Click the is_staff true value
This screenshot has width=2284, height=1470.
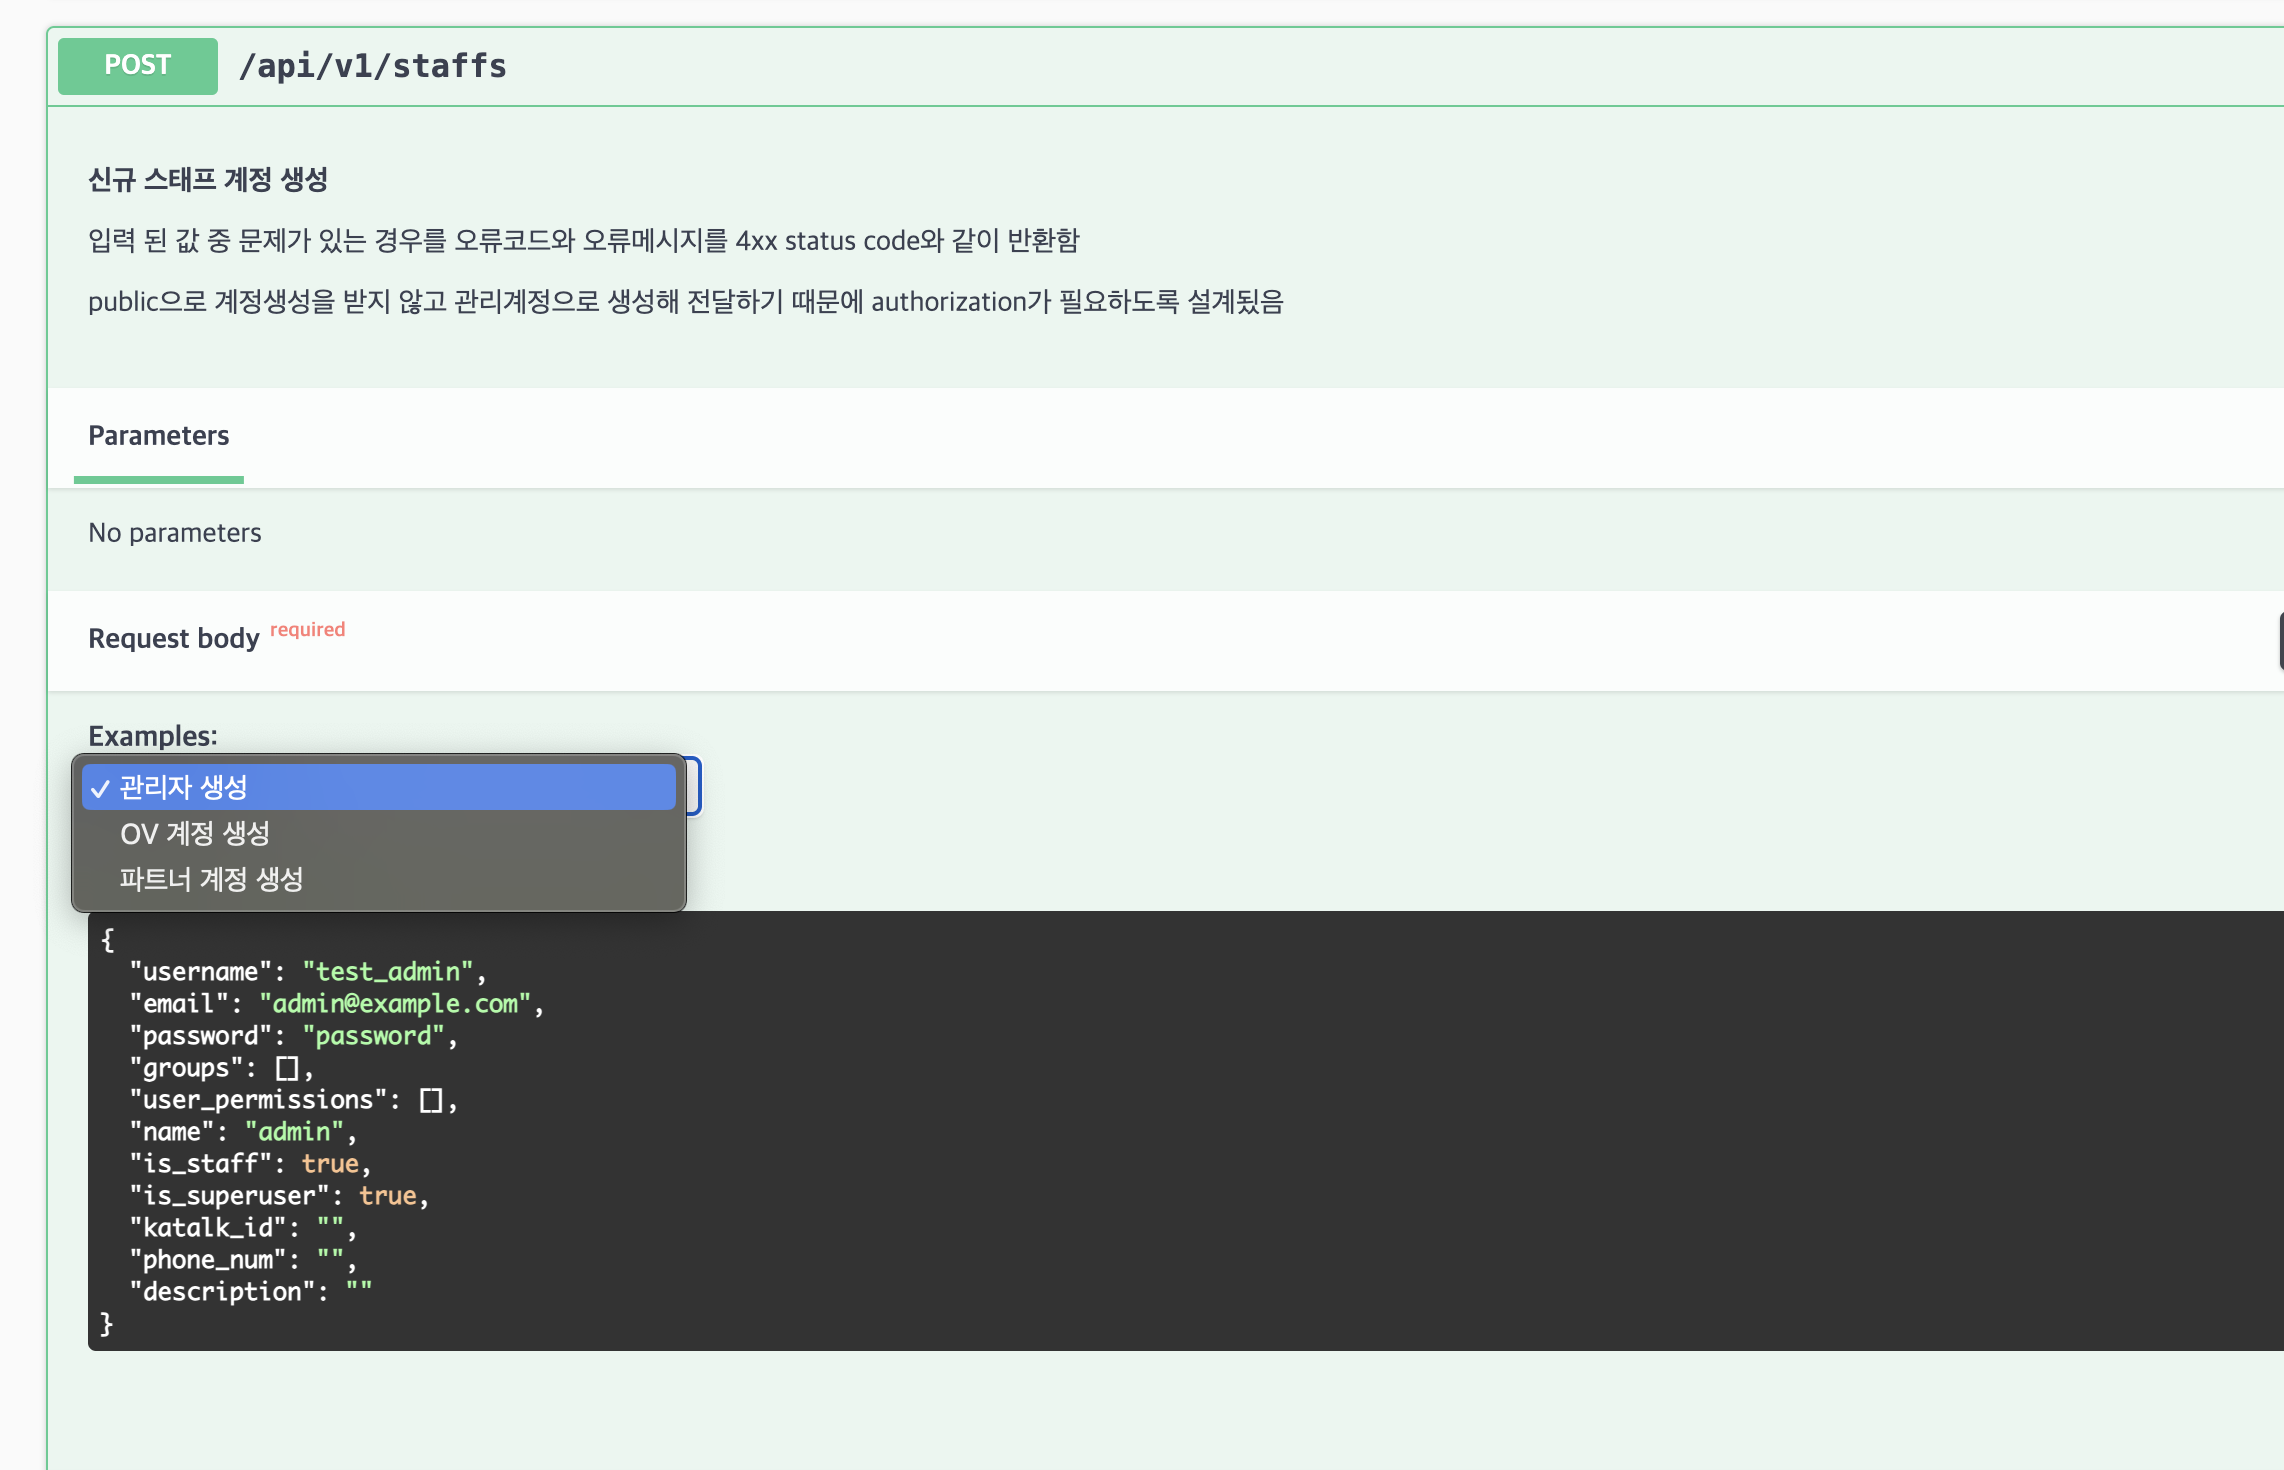(330, 1164)
